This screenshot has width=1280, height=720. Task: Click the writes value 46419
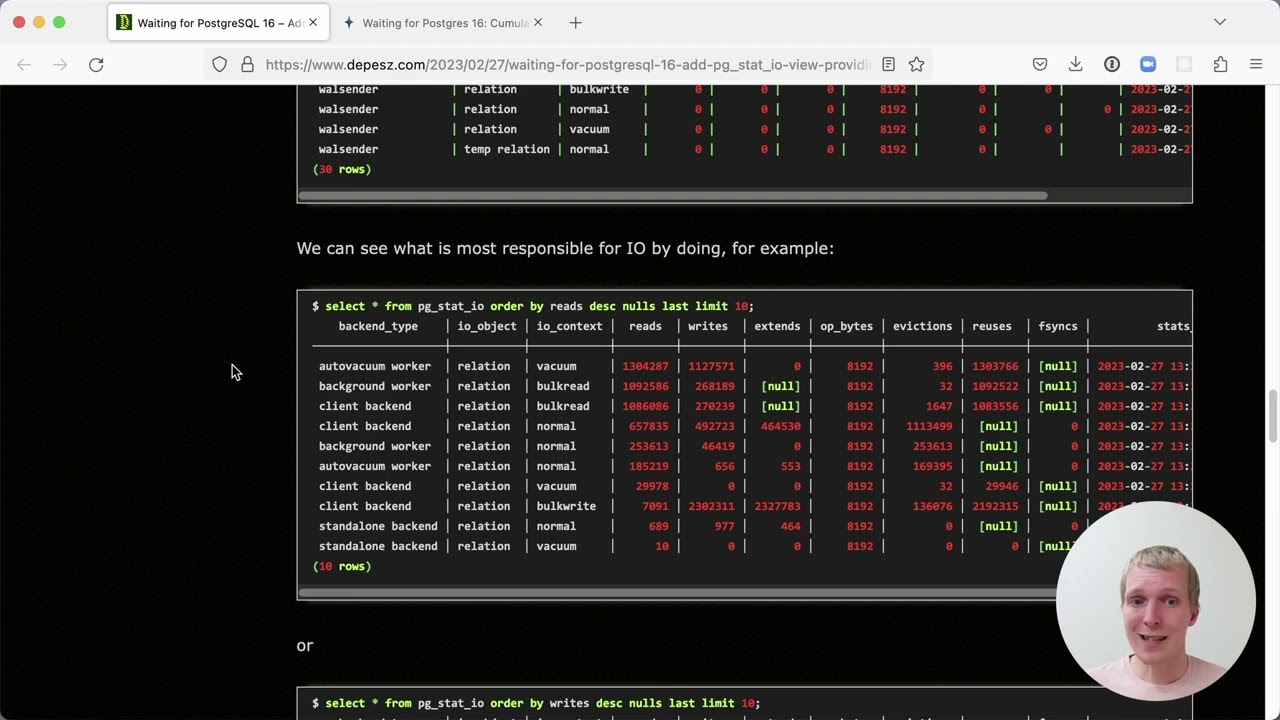coord(718,446)
